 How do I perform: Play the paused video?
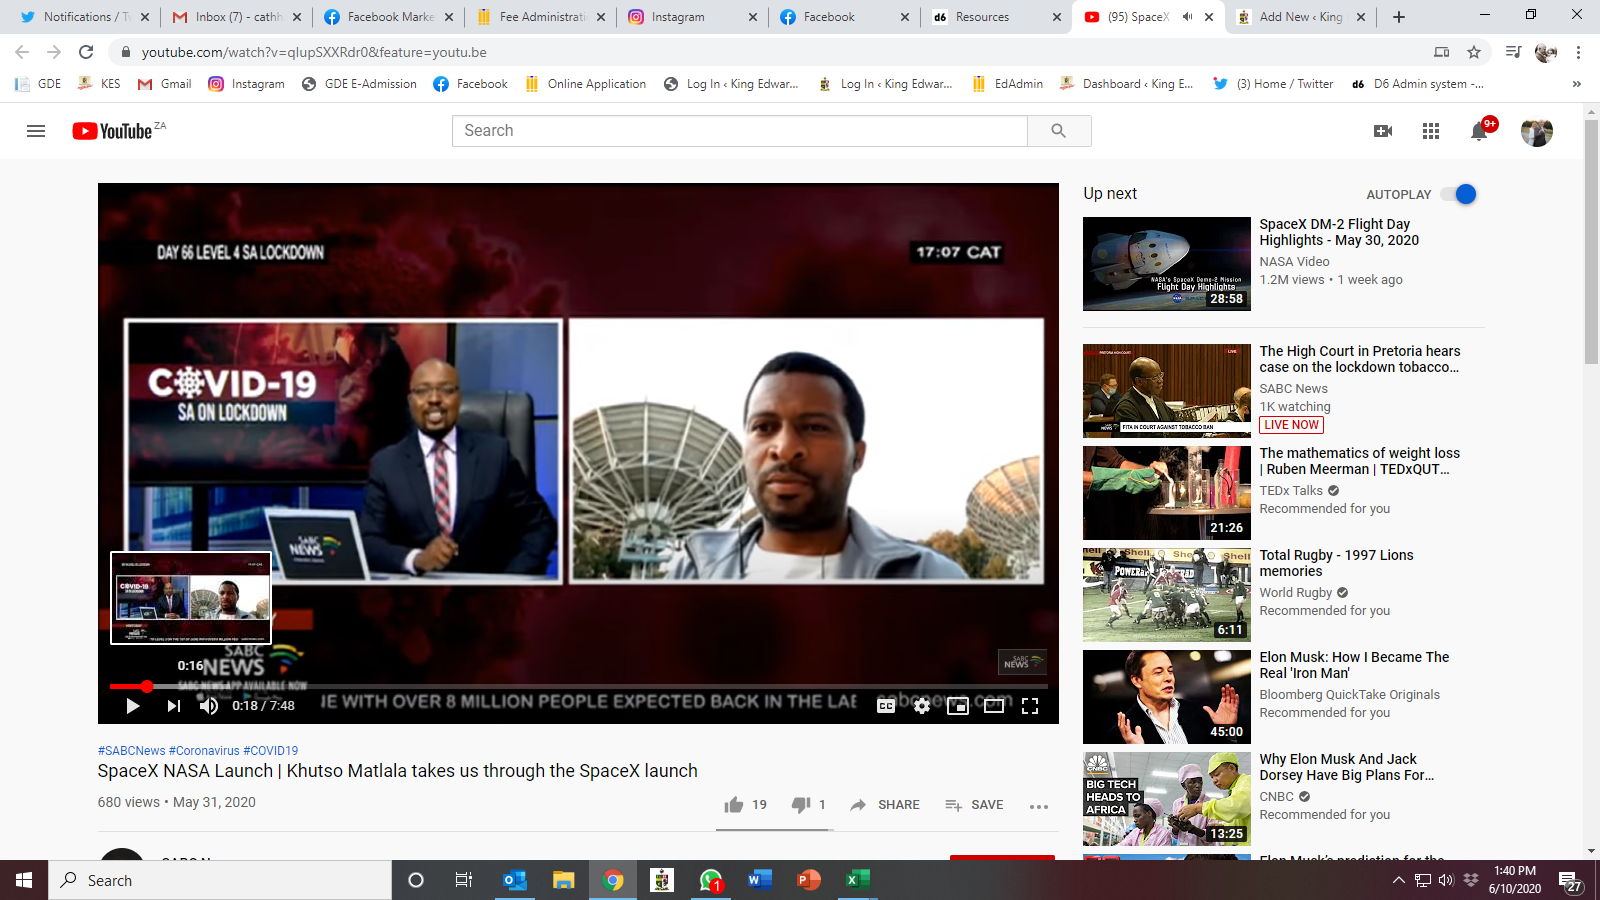[132, 706]
